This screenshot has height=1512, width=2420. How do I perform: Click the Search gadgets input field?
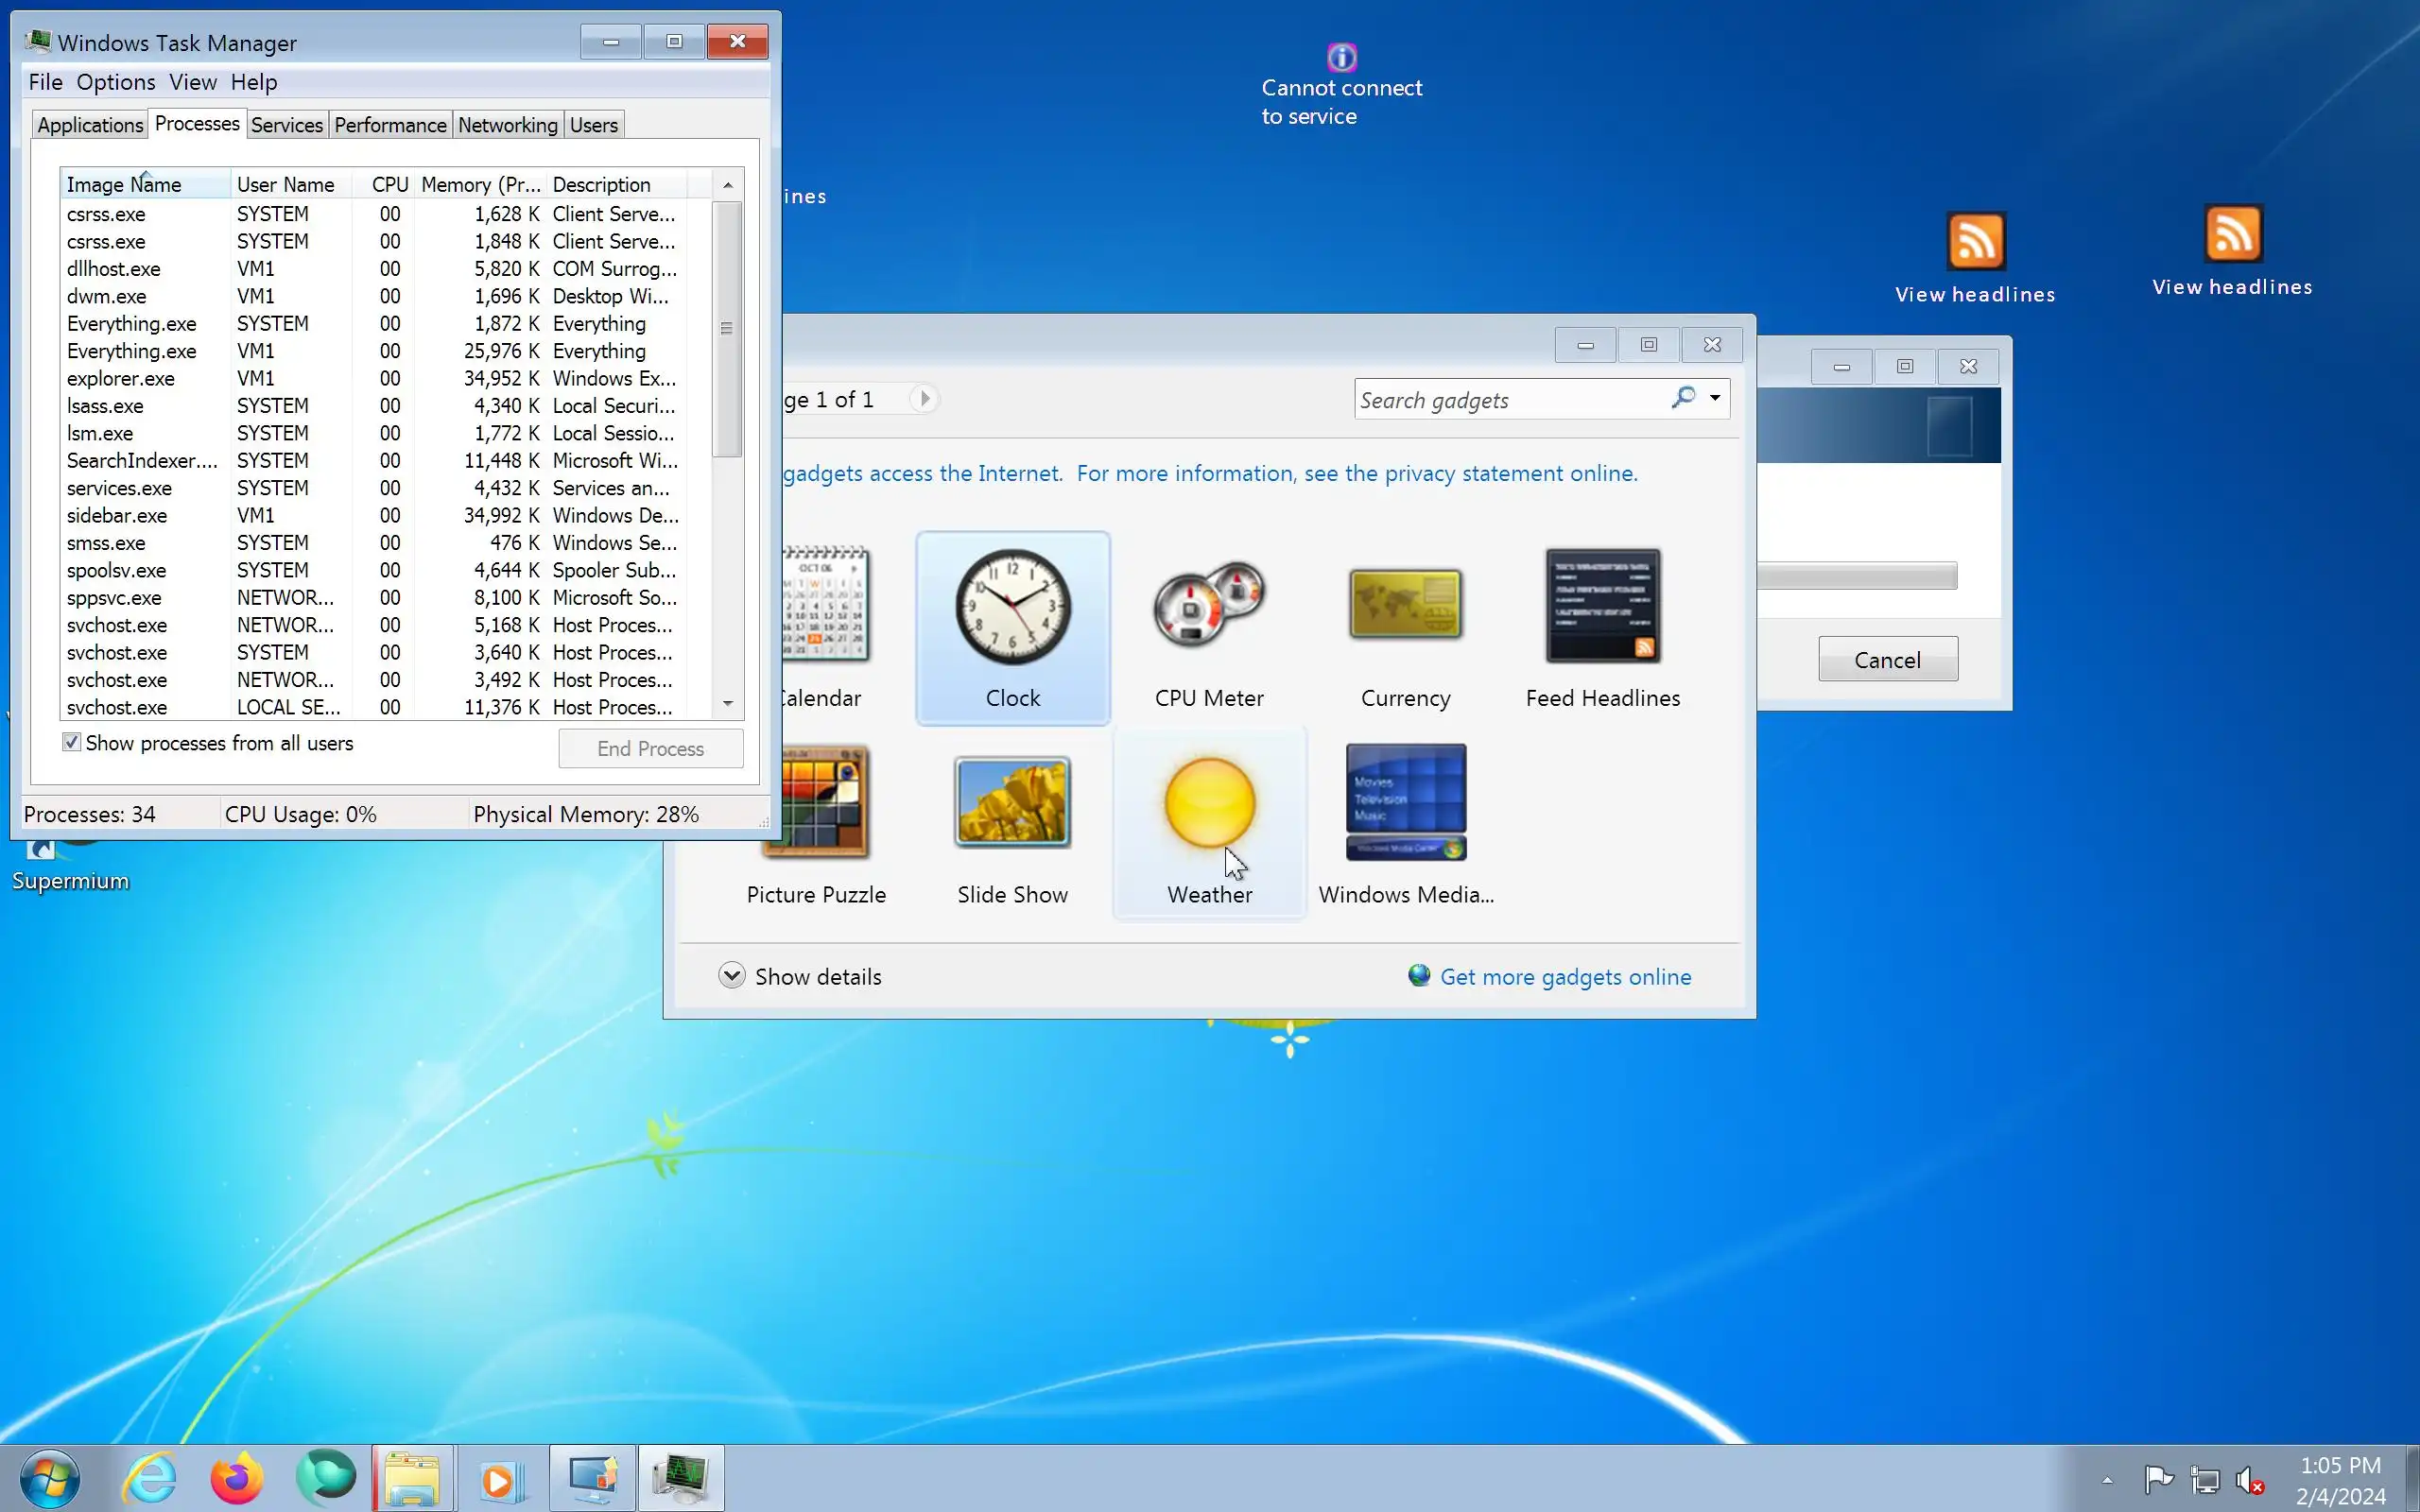pos(1510,400)
